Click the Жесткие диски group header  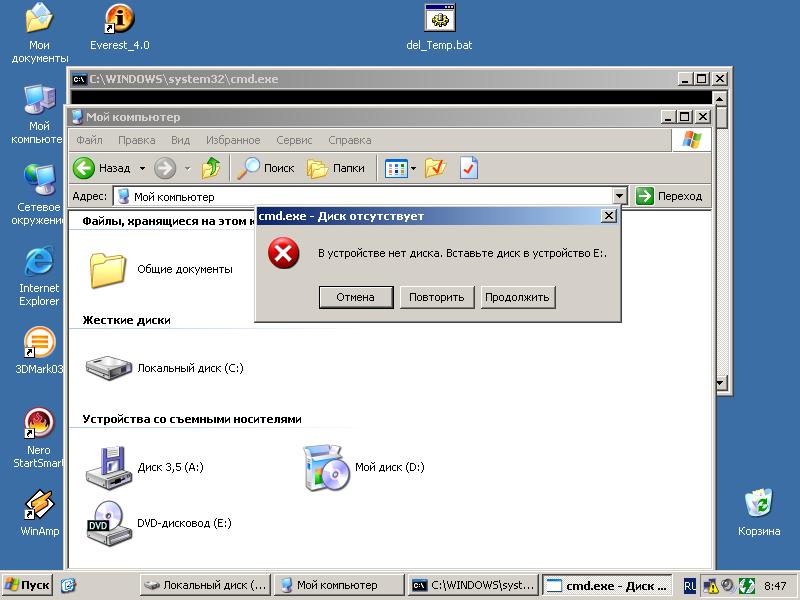[127, 320]
